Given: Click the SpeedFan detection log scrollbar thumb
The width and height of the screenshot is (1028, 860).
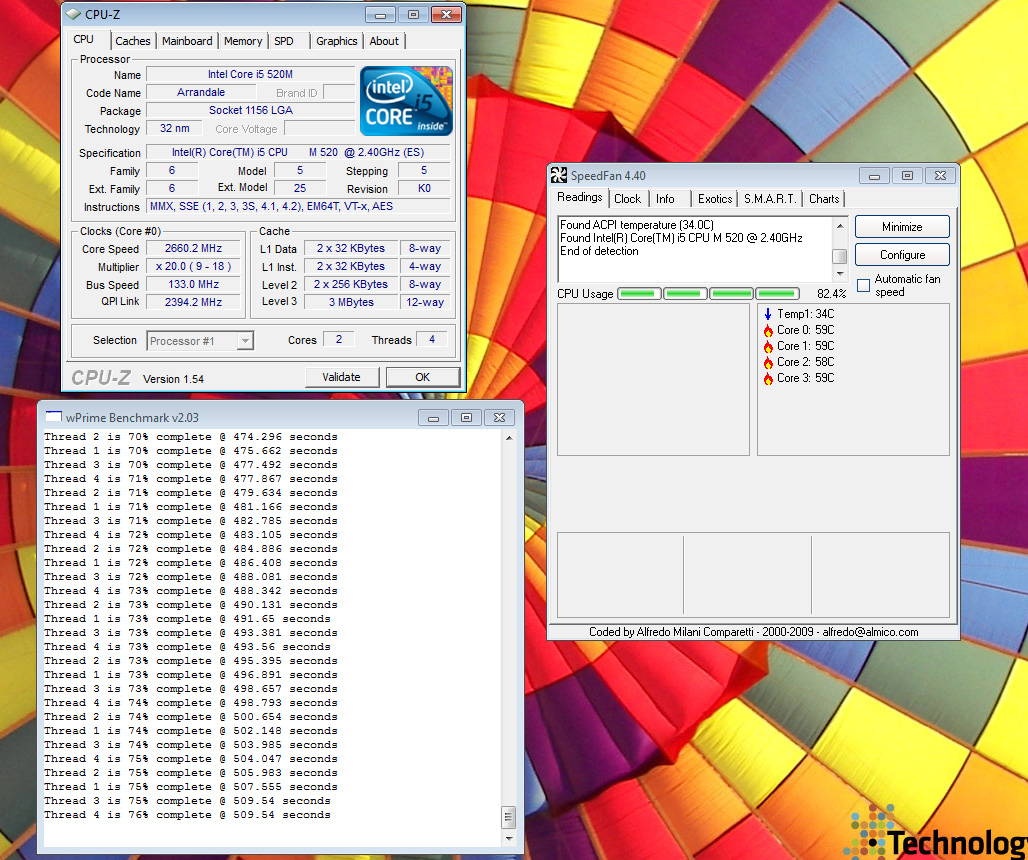Looking at the screenshot, I should pyautogui.click(x=839, y=256).
